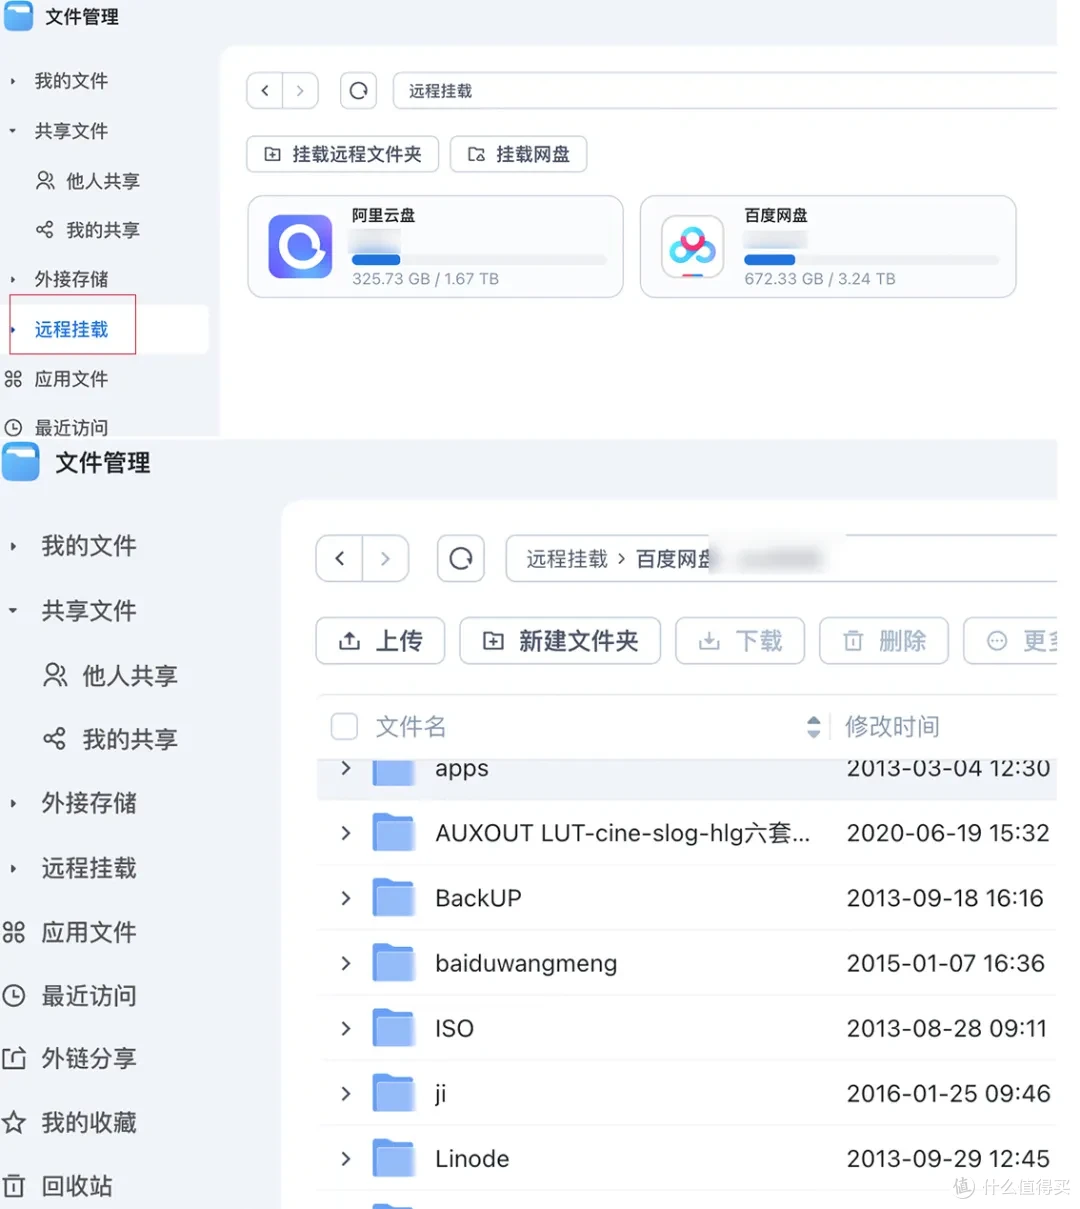Click the Linode folder icon

[394, 1158]
